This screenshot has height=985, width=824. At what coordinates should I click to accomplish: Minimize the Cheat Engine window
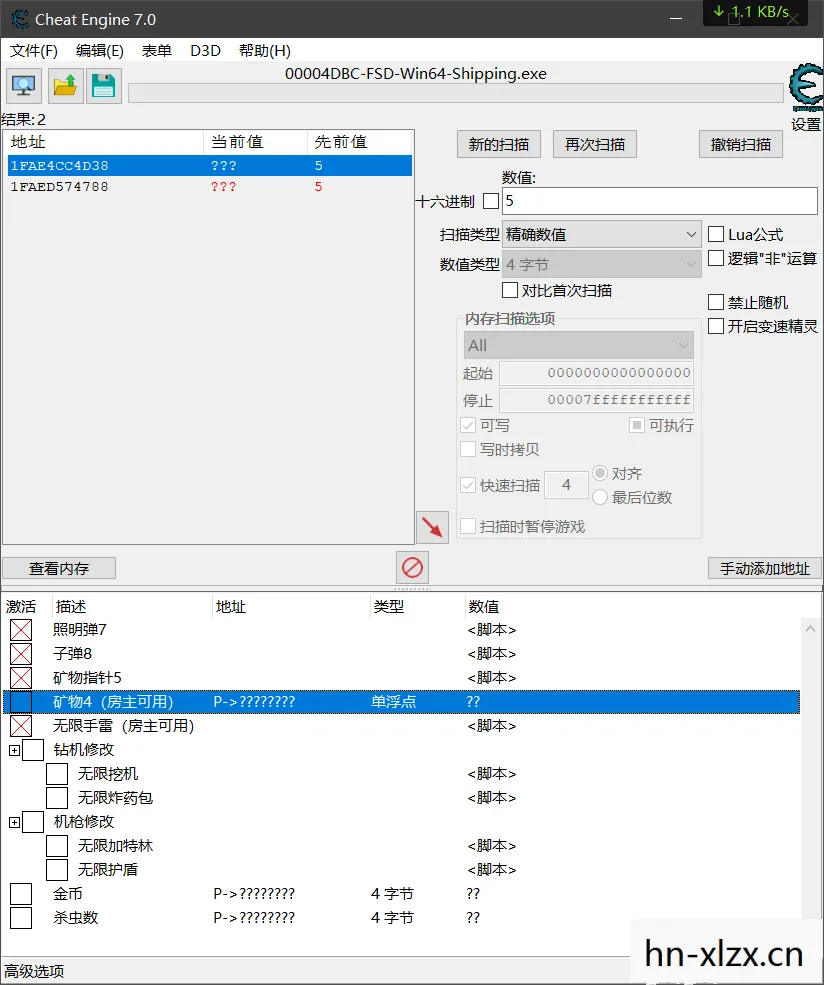pos(676,19)
